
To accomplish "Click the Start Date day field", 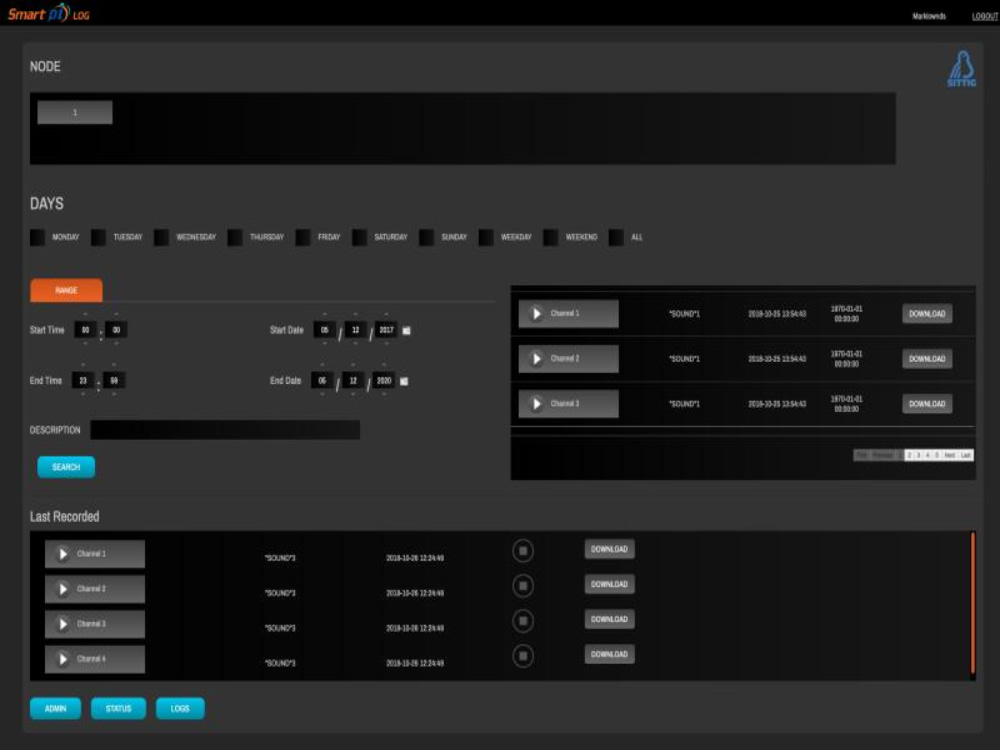I will [x=325, y=330].
